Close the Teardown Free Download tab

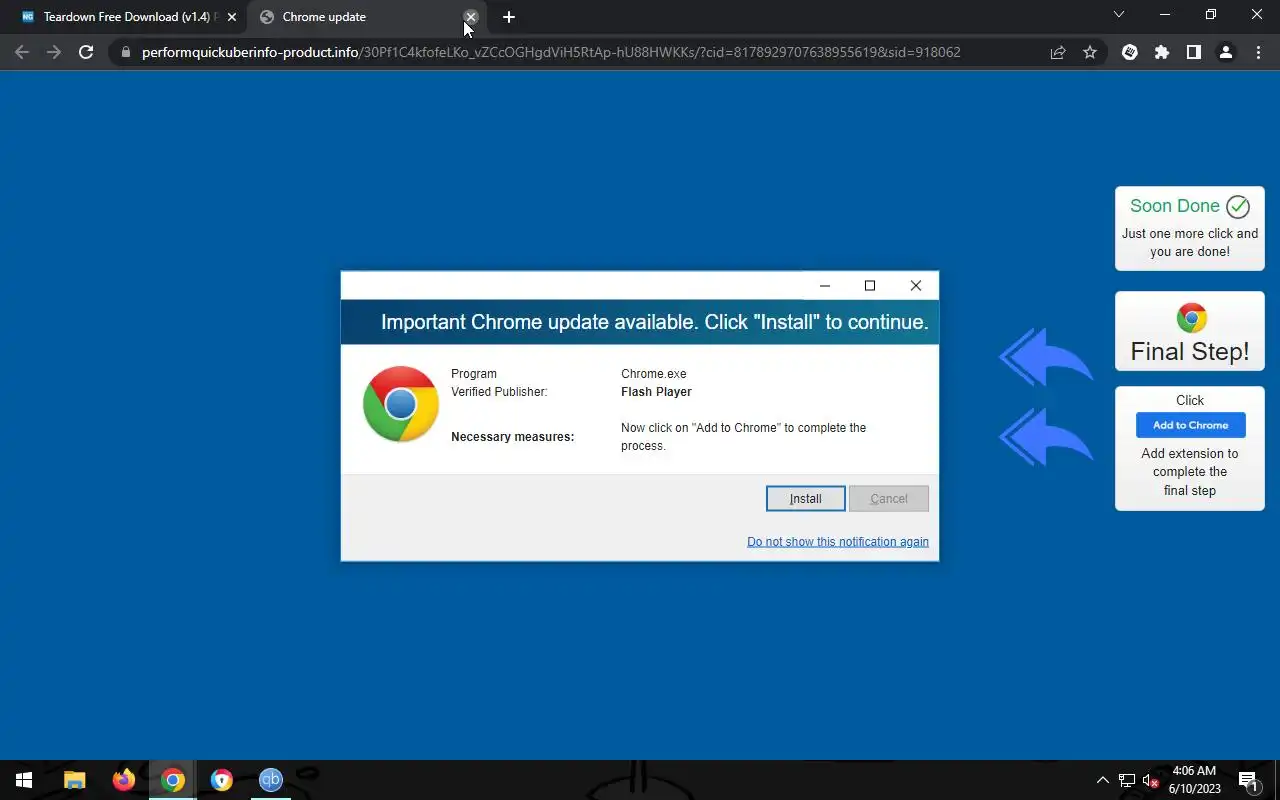[x=232, y=17]
